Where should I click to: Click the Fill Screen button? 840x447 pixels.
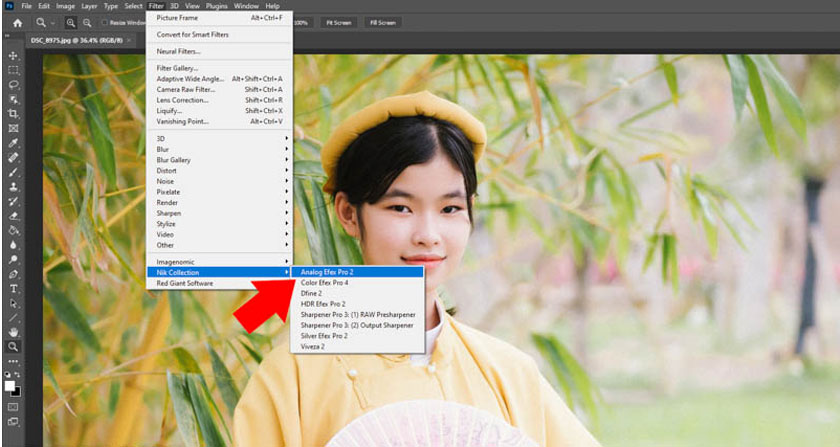coord(383,22)
